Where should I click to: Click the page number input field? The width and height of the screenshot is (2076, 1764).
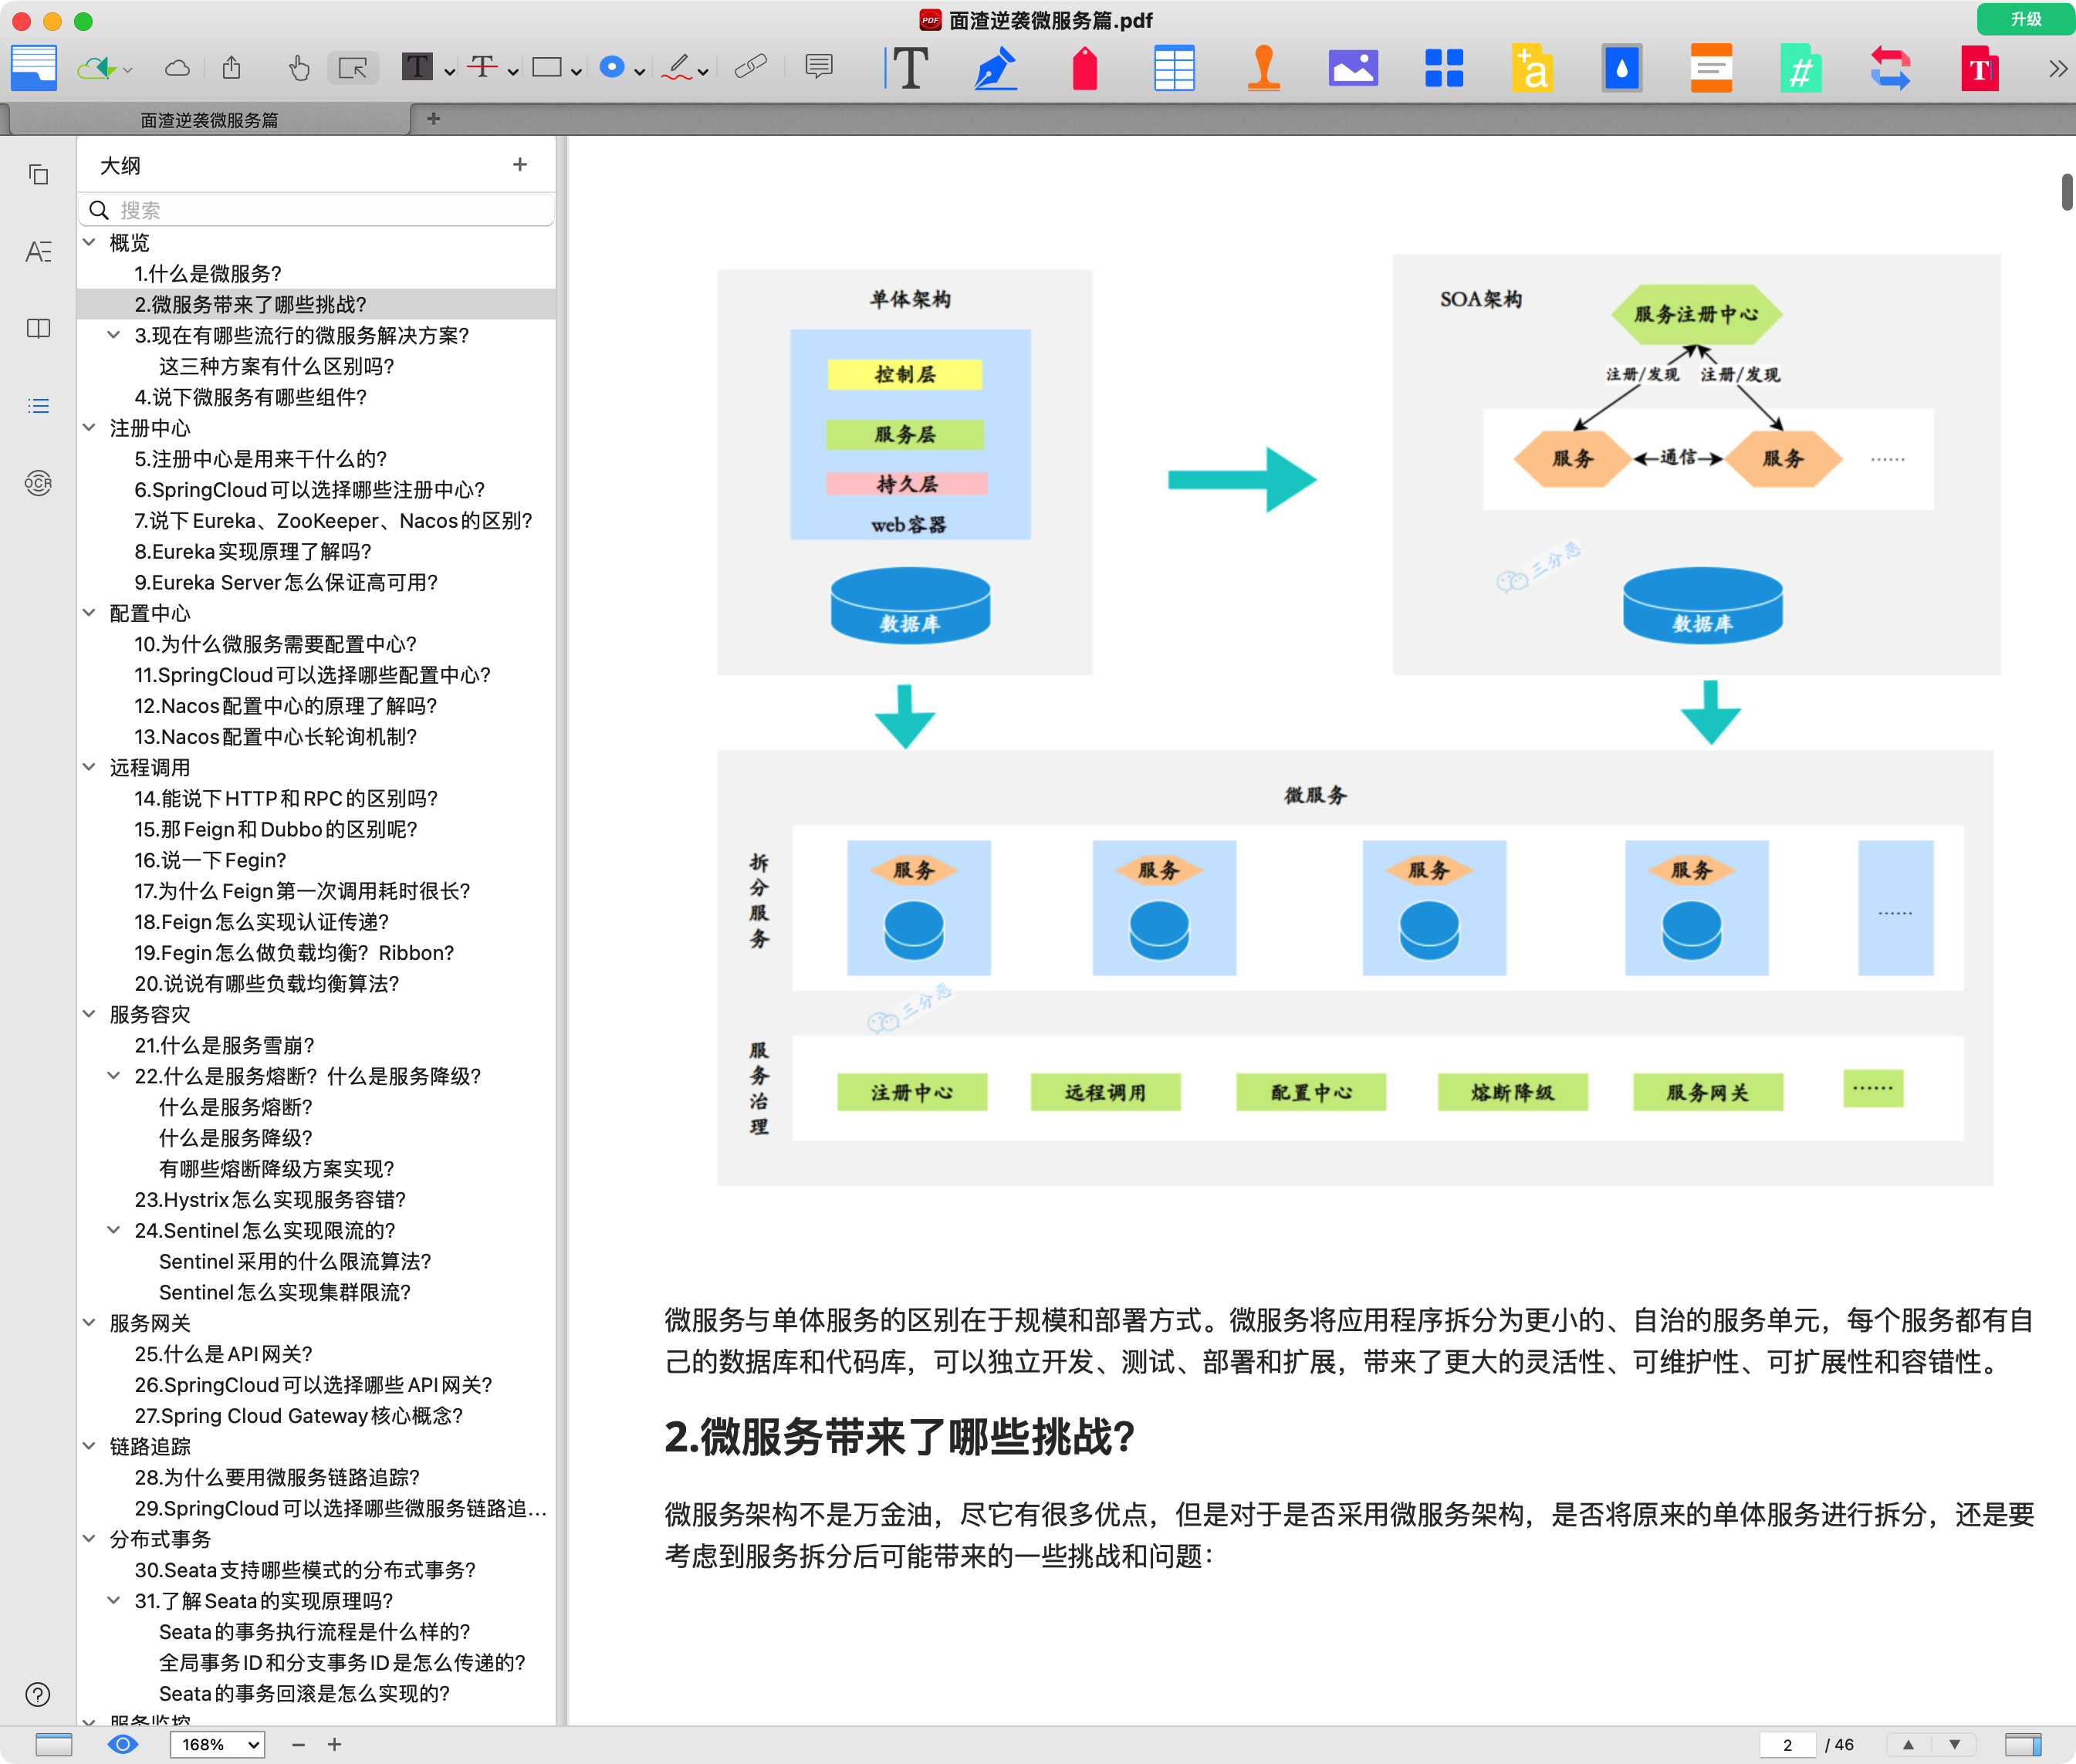(1790, 1744)
